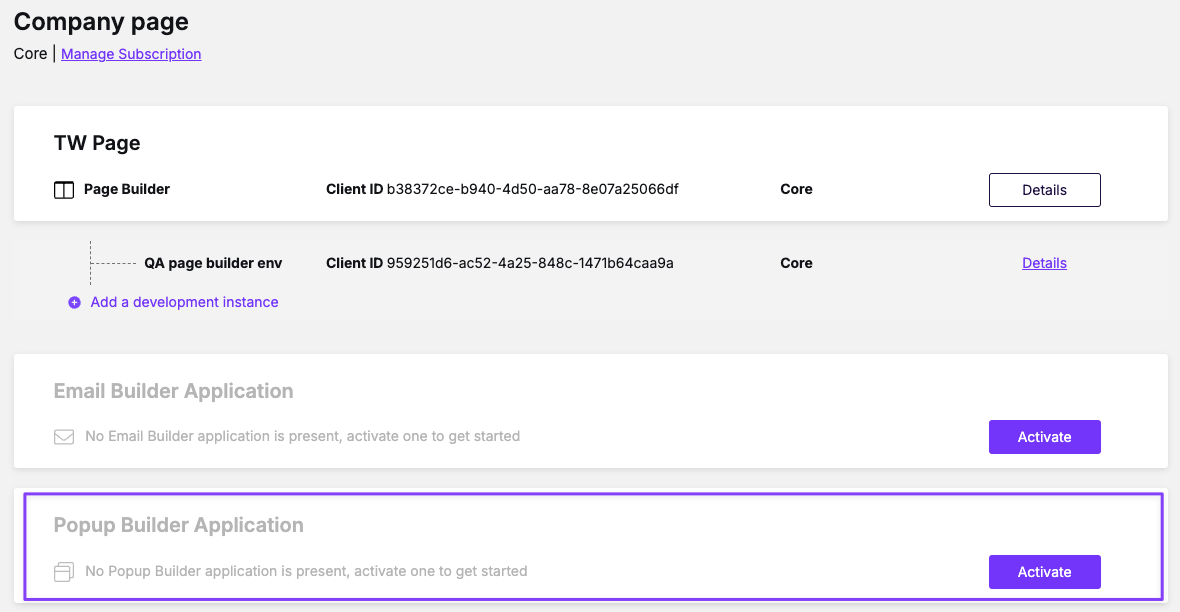This screenshot has width=1180, height=612.
Task: Click the Company page title
Action: pos(101,21)
